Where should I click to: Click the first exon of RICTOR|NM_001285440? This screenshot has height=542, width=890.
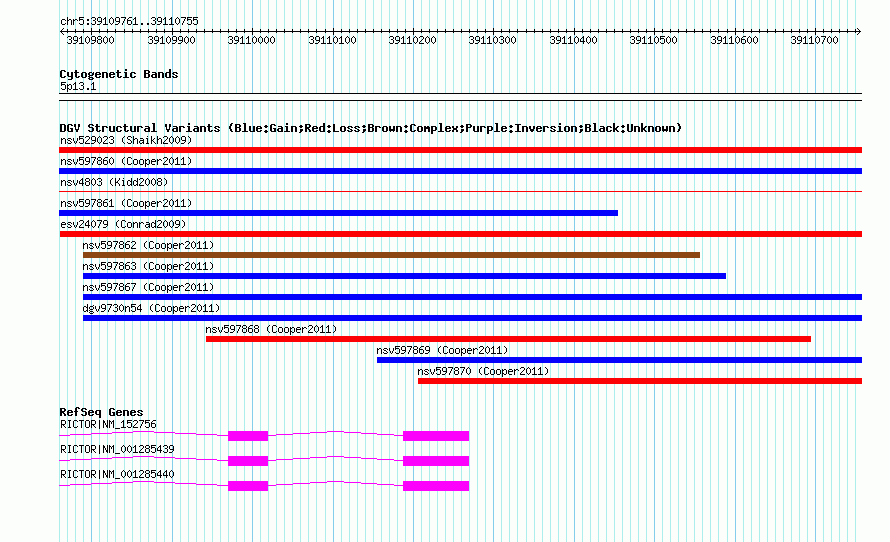pyautogui.click(x=248, y=486)
